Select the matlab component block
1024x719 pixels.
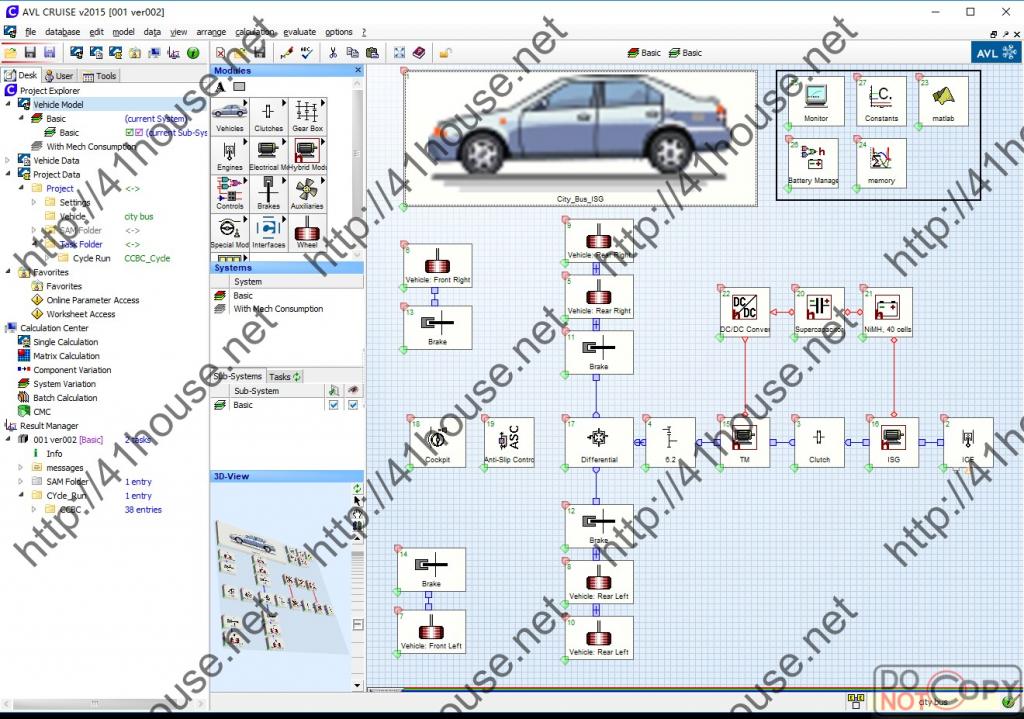(942, 101)
